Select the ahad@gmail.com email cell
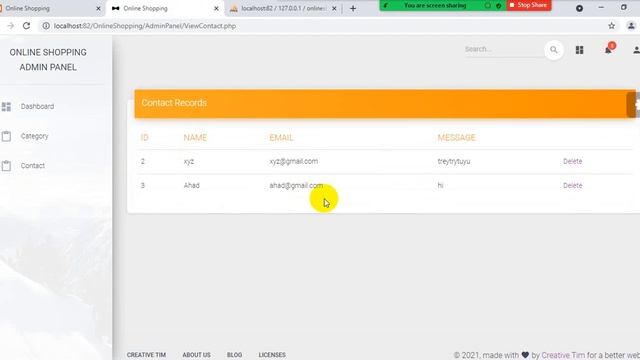The height and width of the screenshot is (360, 640). 296,186
